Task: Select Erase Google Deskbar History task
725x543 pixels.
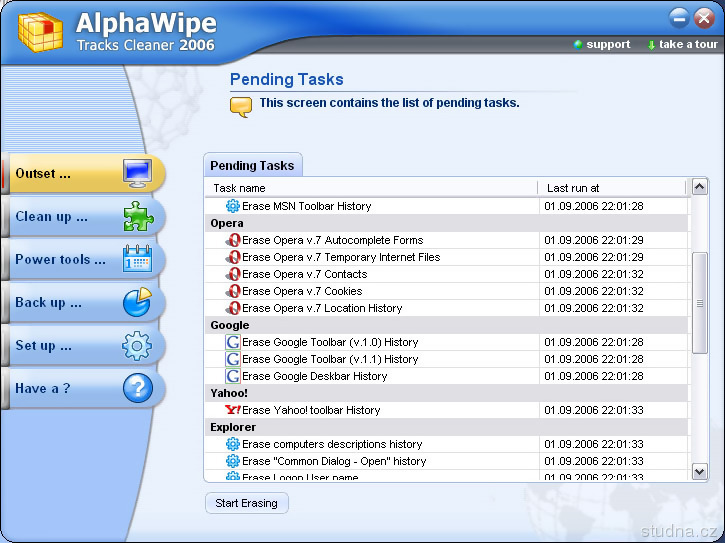Action: [x=314, y=376]
